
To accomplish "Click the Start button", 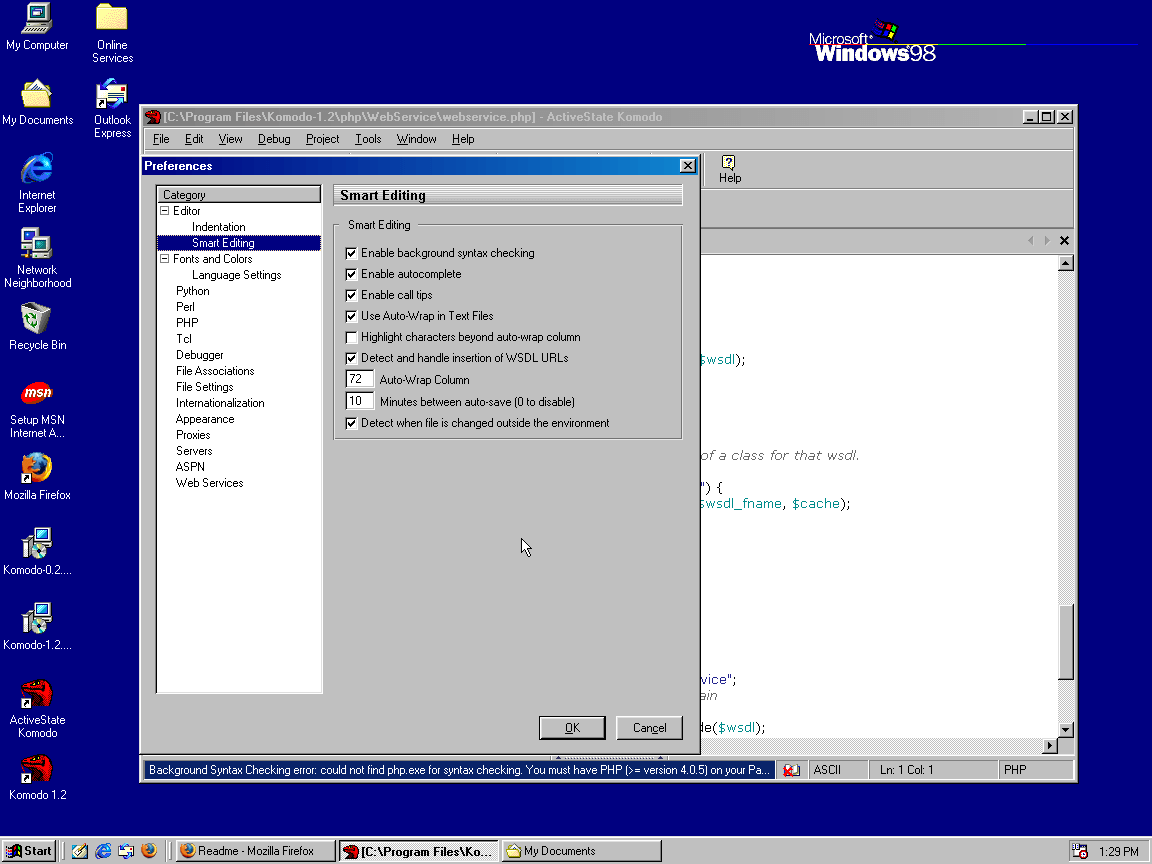I will pos(29,851).
